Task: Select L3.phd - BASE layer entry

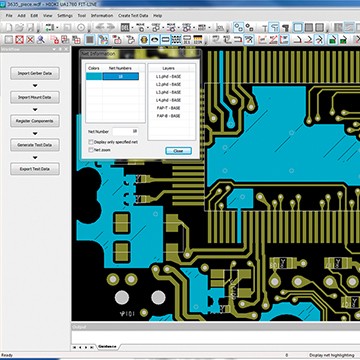Action: coord(168,92)
